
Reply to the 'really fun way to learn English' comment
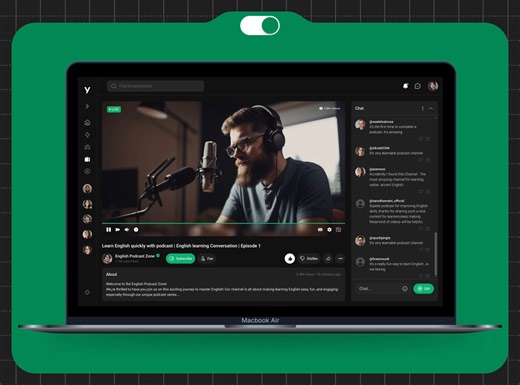428,276
